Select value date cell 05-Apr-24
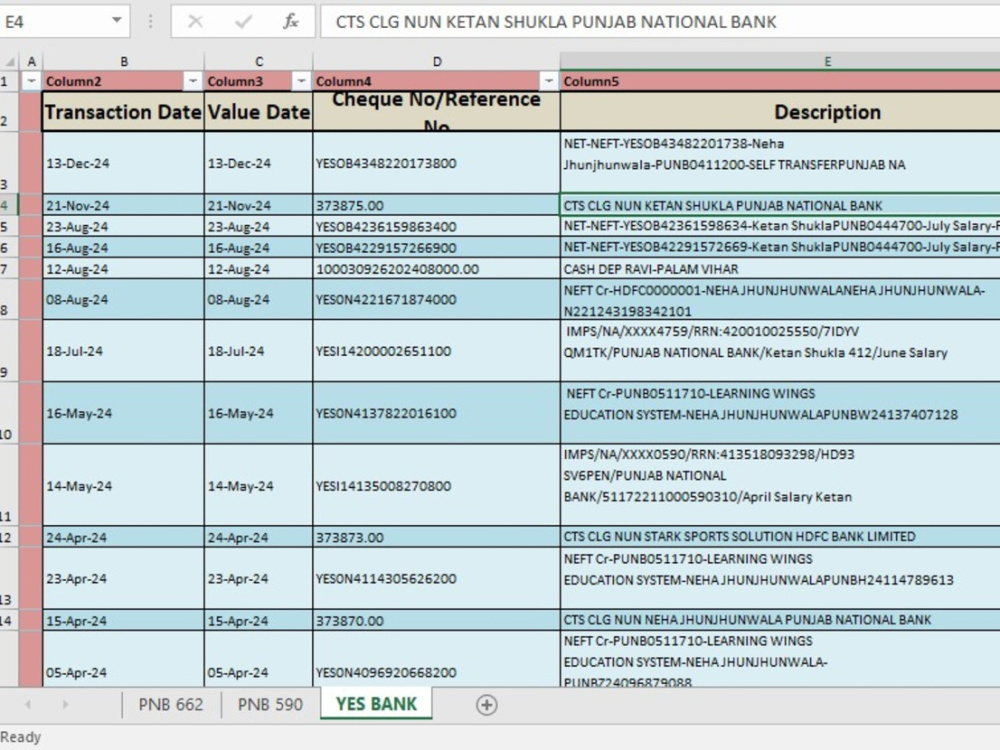The width and height of the screenshot is (1000, 750). (259, 659)
